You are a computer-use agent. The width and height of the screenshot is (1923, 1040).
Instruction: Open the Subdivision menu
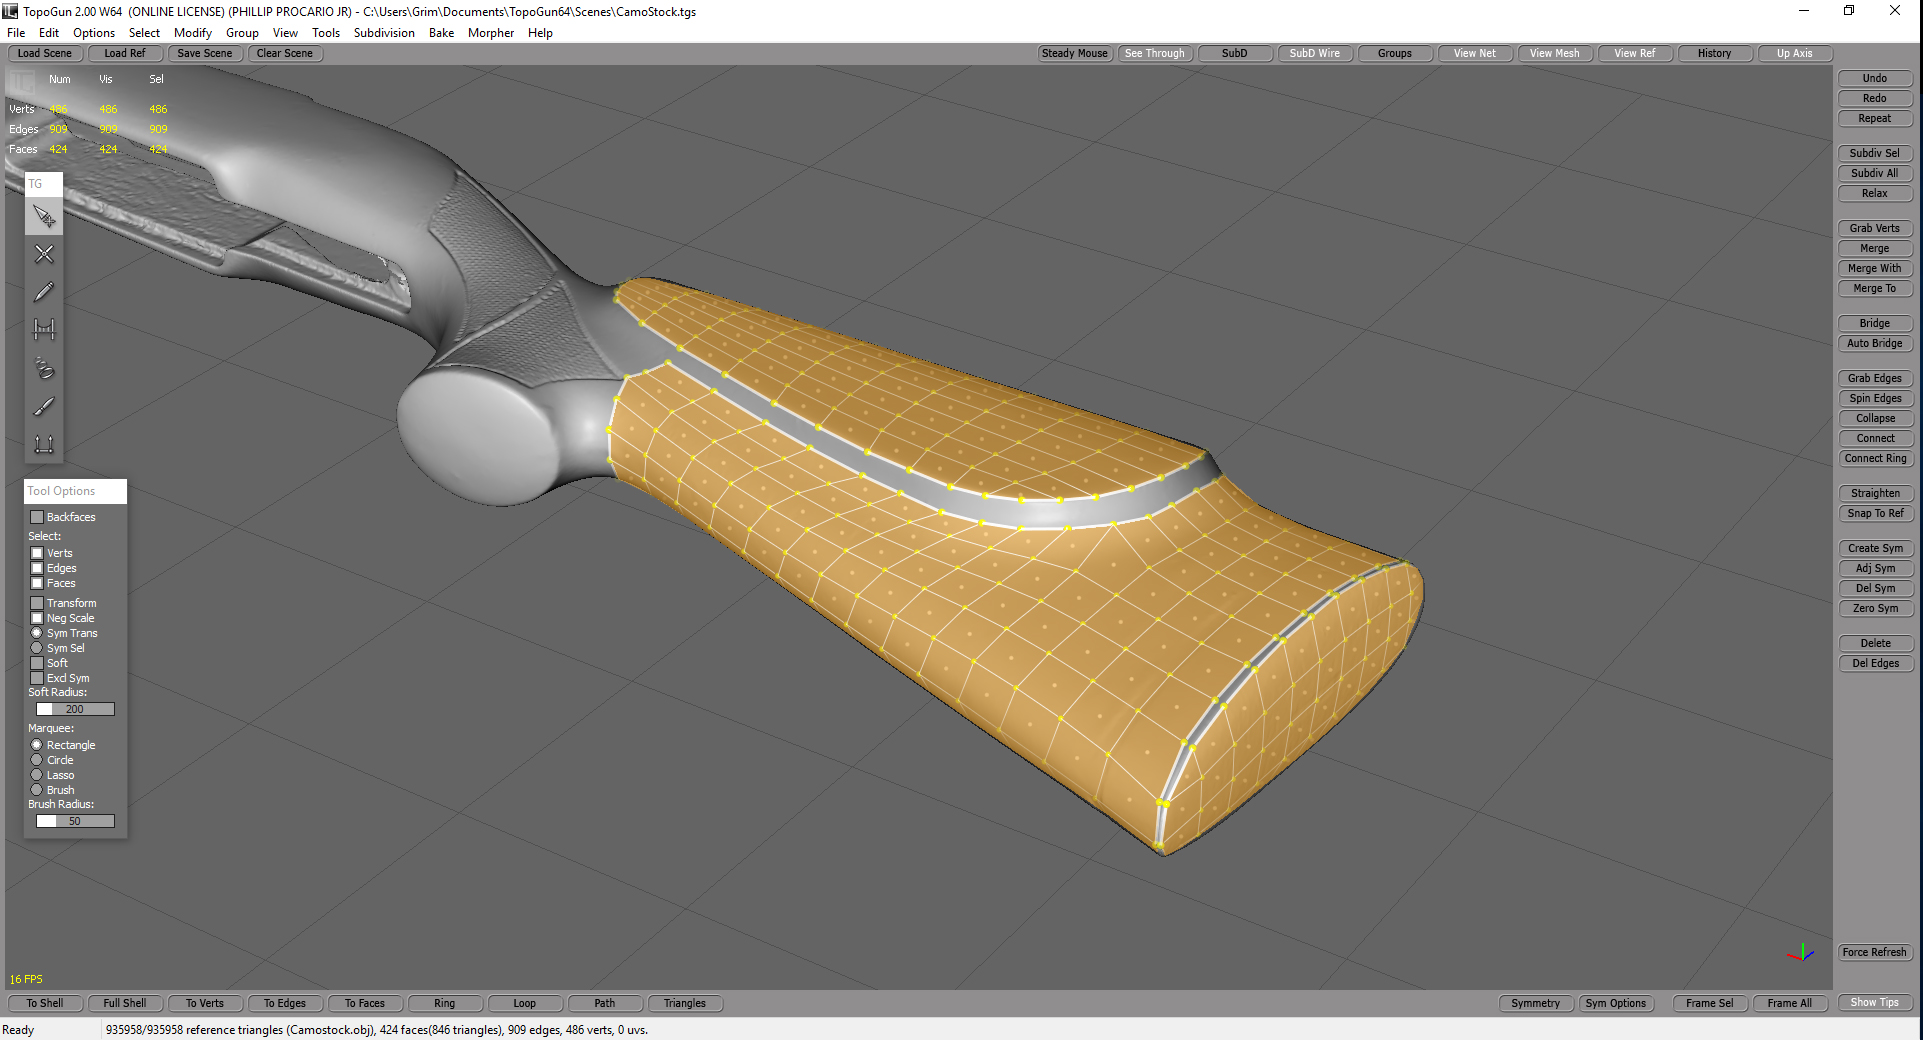click(384, 33)
